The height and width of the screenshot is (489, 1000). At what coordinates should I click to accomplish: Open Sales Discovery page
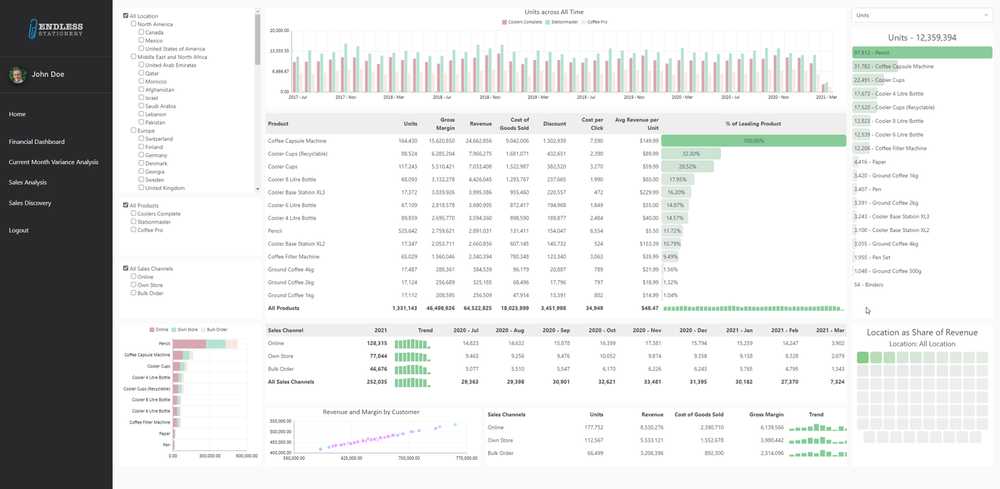30,203
